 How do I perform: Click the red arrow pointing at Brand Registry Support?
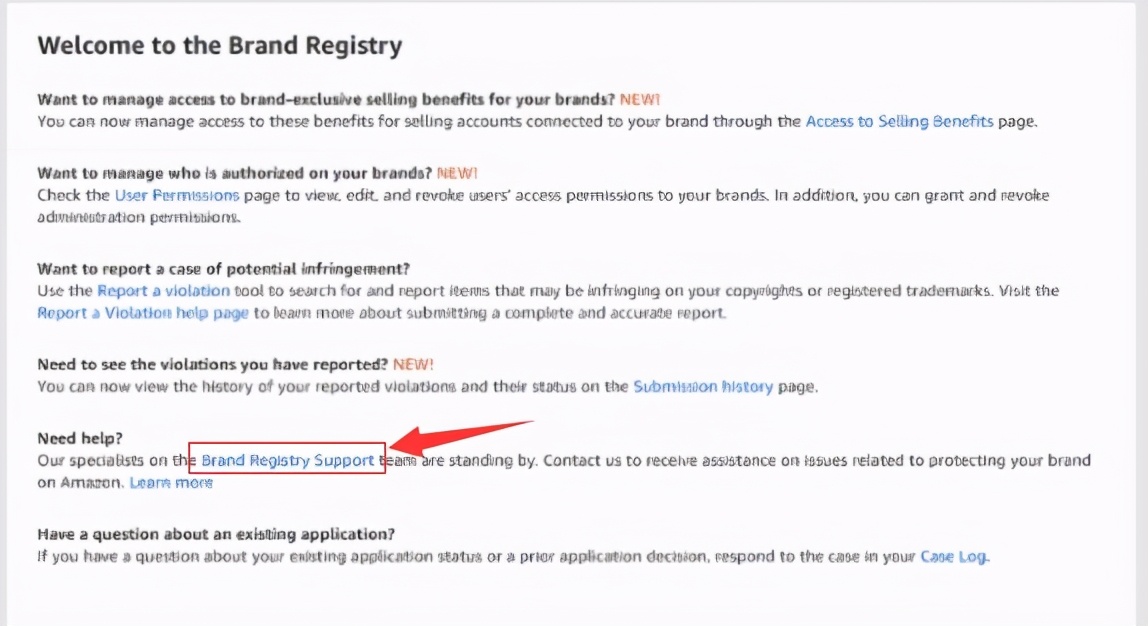[x=461, y=438]
